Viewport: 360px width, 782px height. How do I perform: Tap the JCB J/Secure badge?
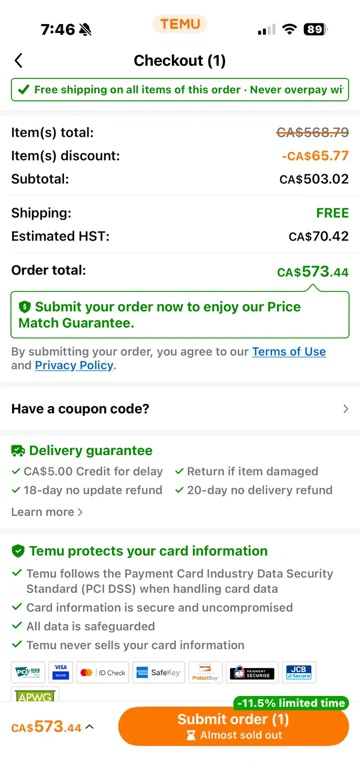(299, 672)
